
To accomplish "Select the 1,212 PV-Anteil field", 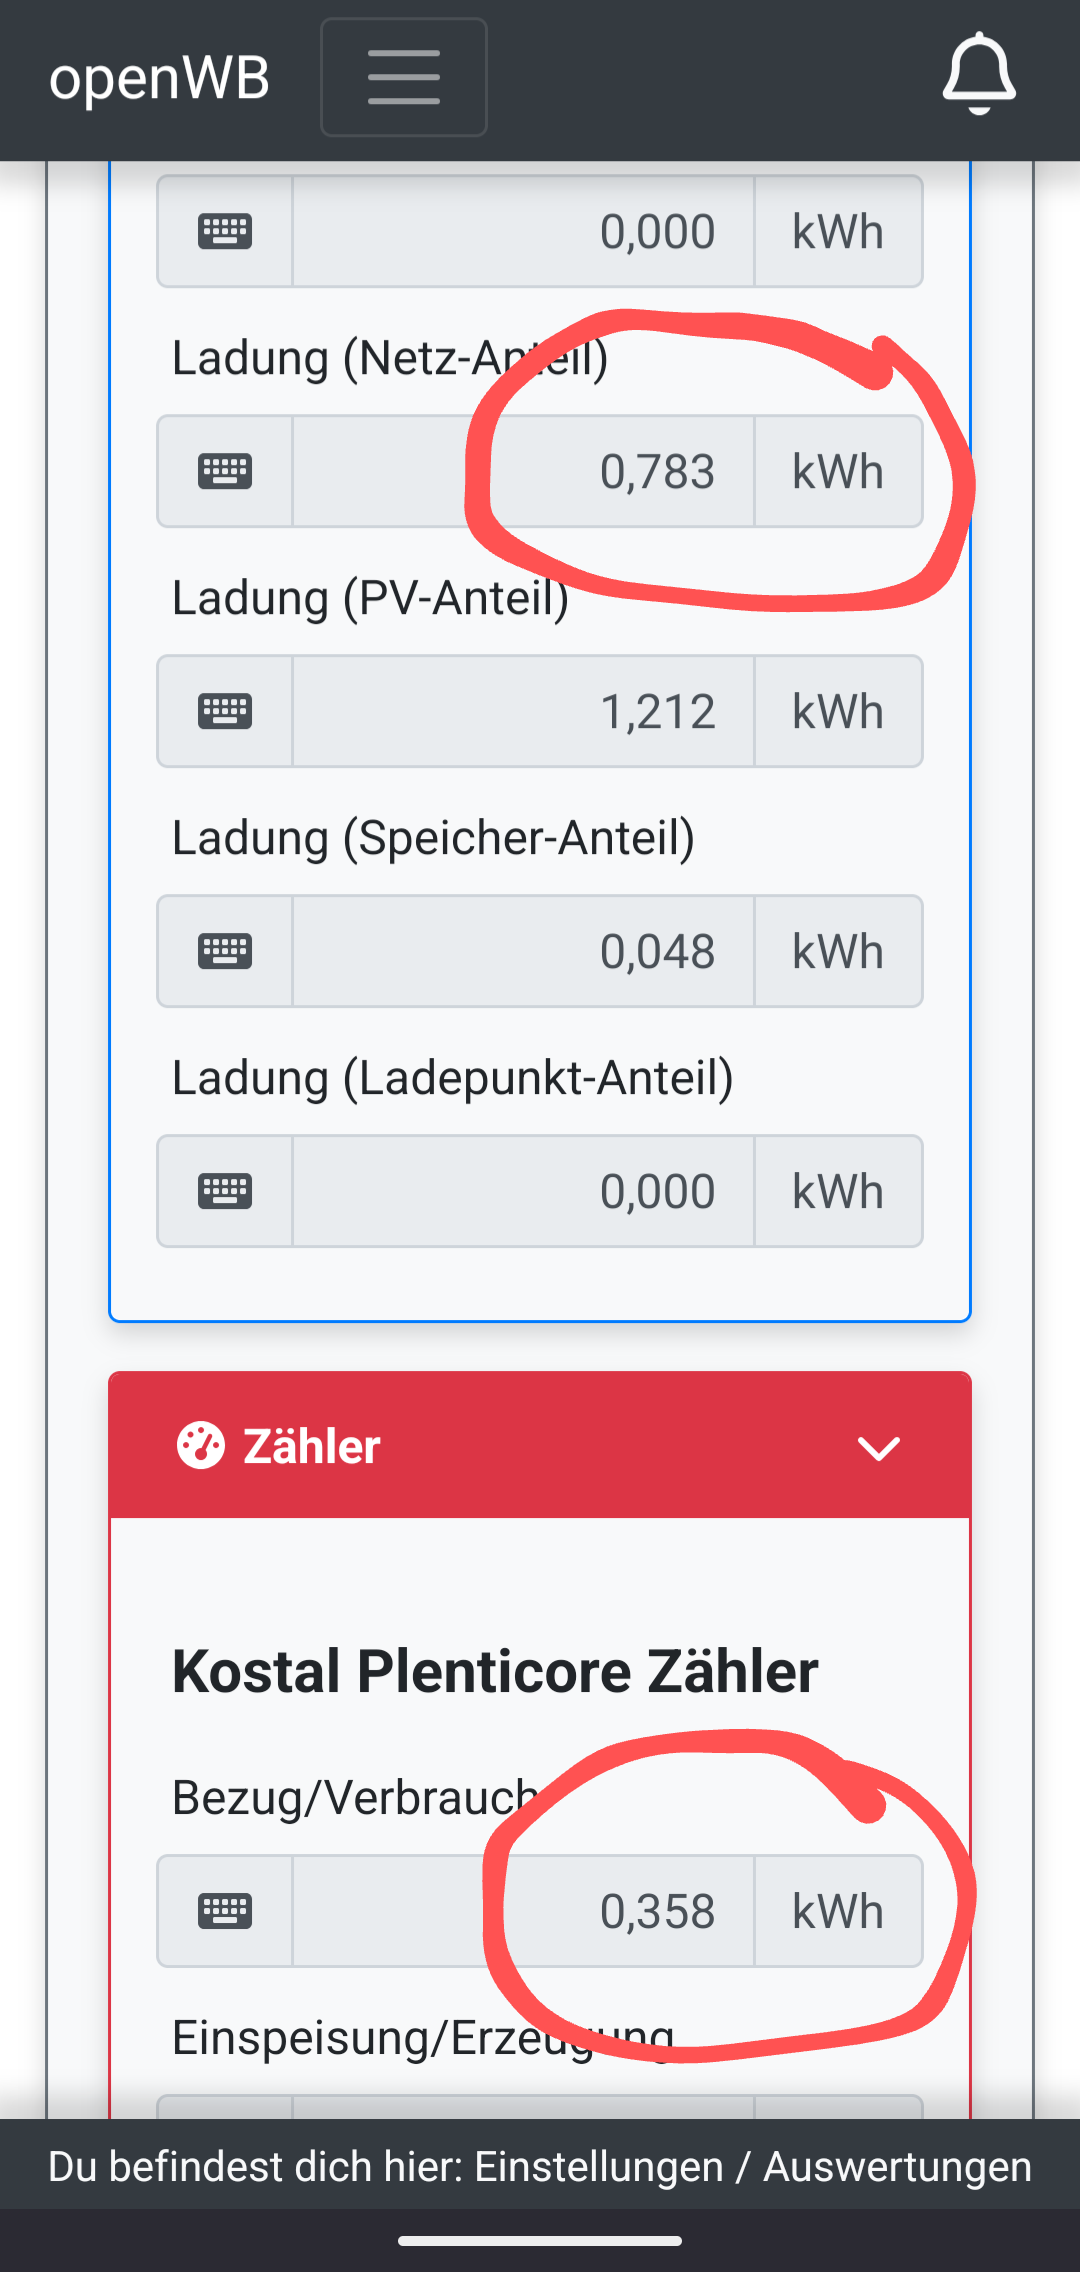I will 523,711.
